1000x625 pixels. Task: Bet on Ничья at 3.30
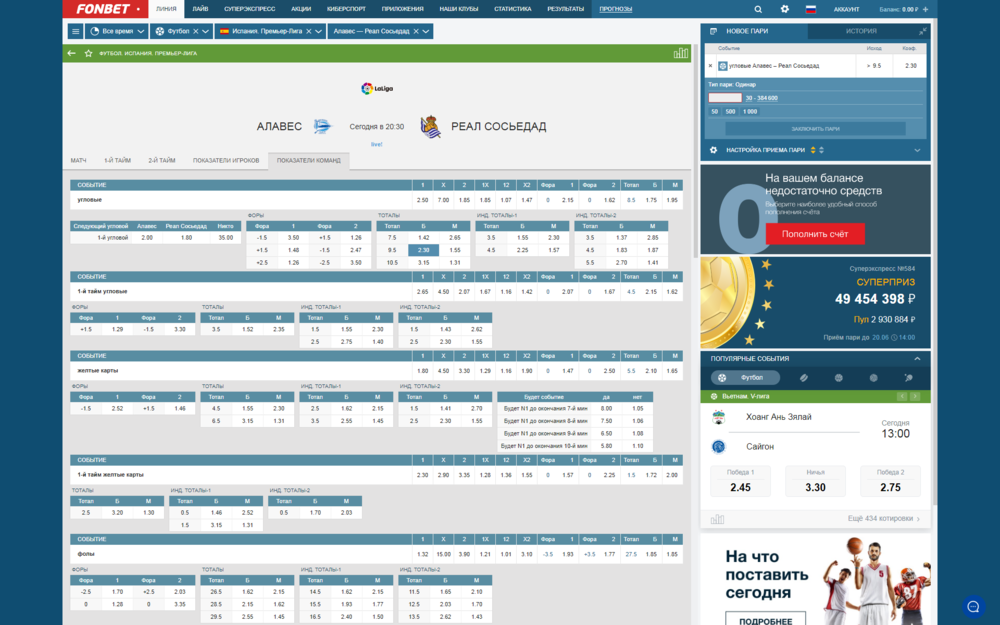click(815, 482)
